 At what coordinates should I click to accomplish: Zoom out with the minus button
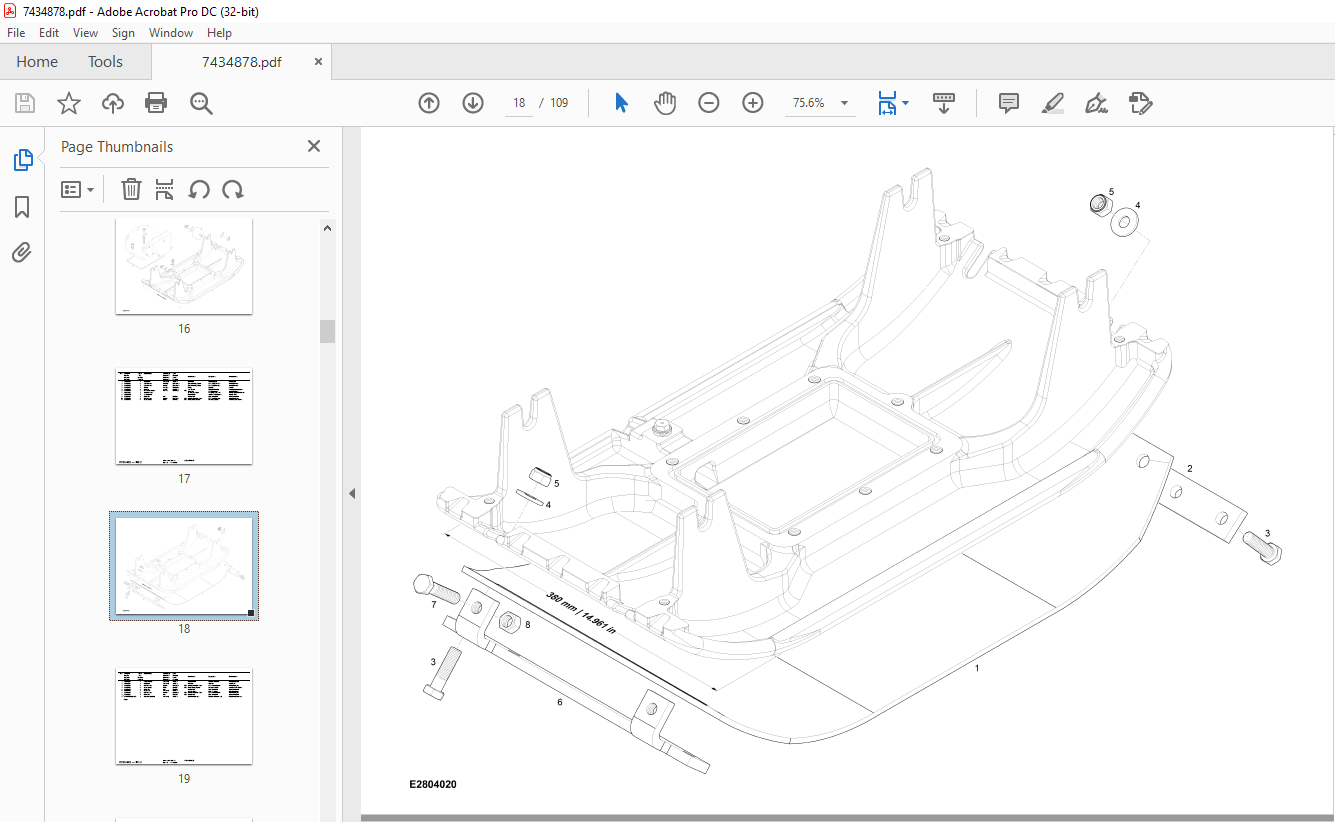pos(709,103)
